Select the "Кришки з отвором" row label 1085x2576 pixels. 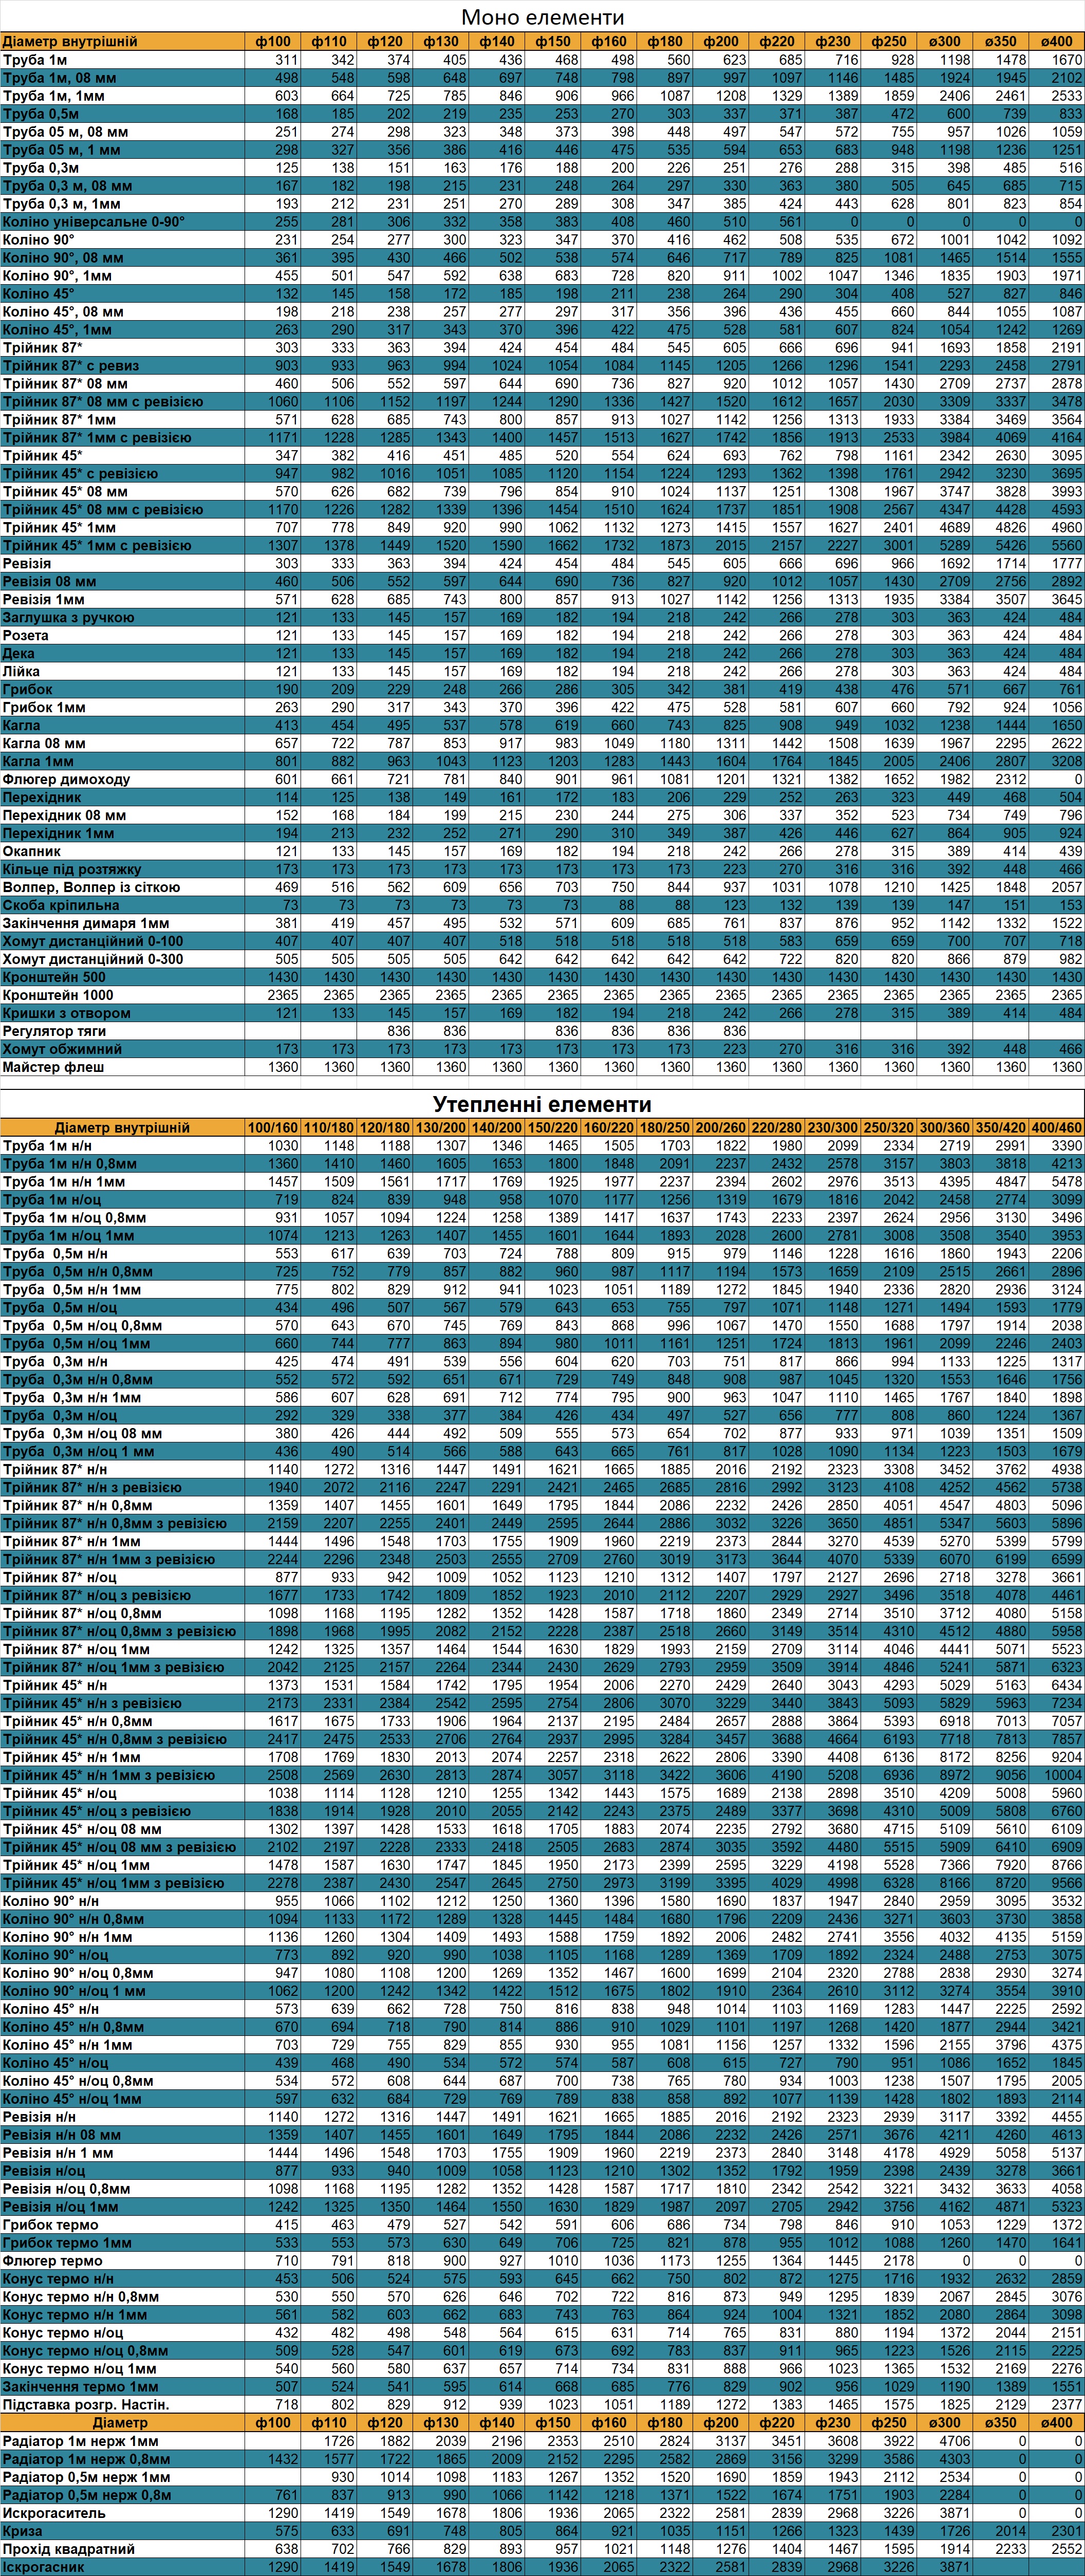pos(66,1013)
